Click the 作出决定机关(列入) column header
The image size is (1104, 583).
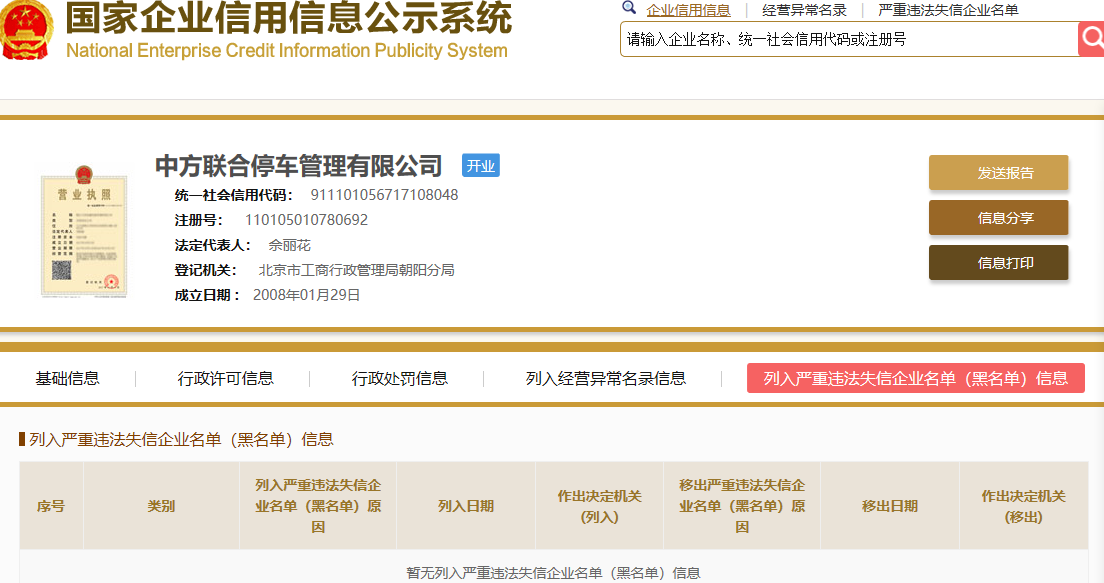click(x=599, y=506)
